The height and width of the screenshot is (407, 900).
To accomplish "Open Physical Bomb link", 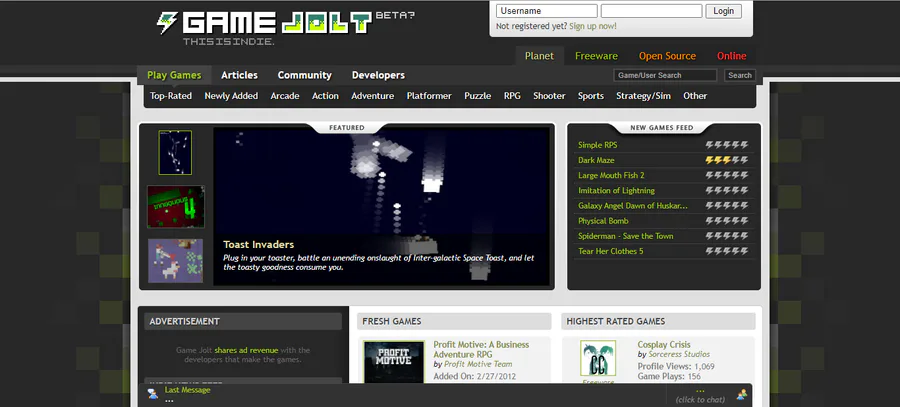I will coord(603,221).
